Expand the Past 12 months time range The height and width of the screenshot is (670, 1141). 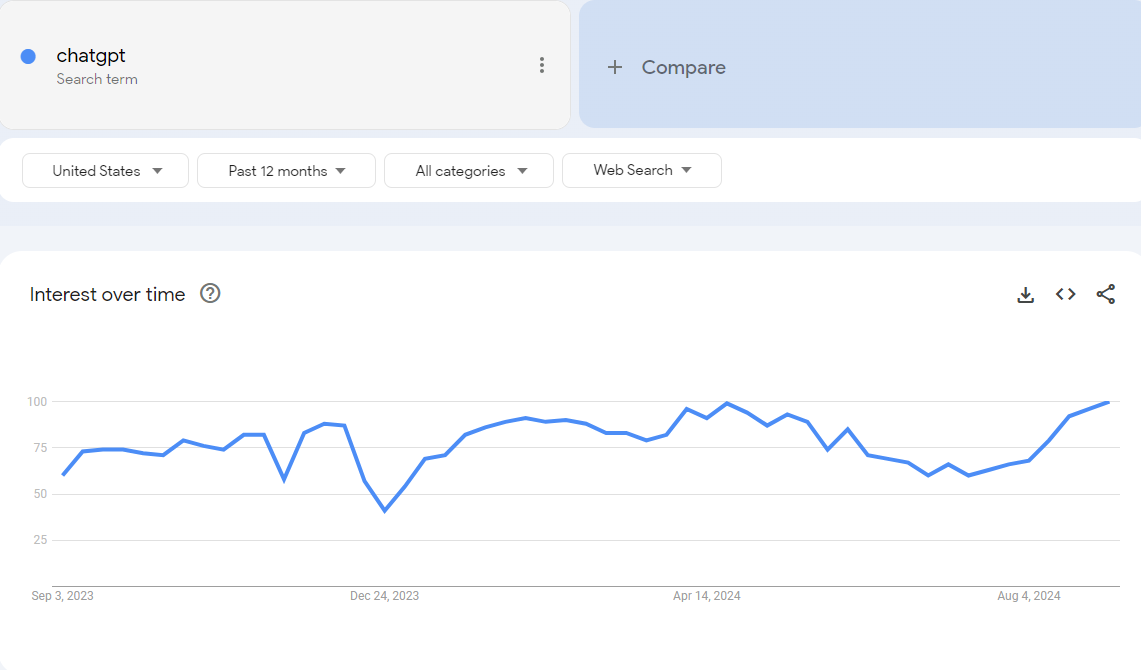pyautogui.click(x=286, y=171)
